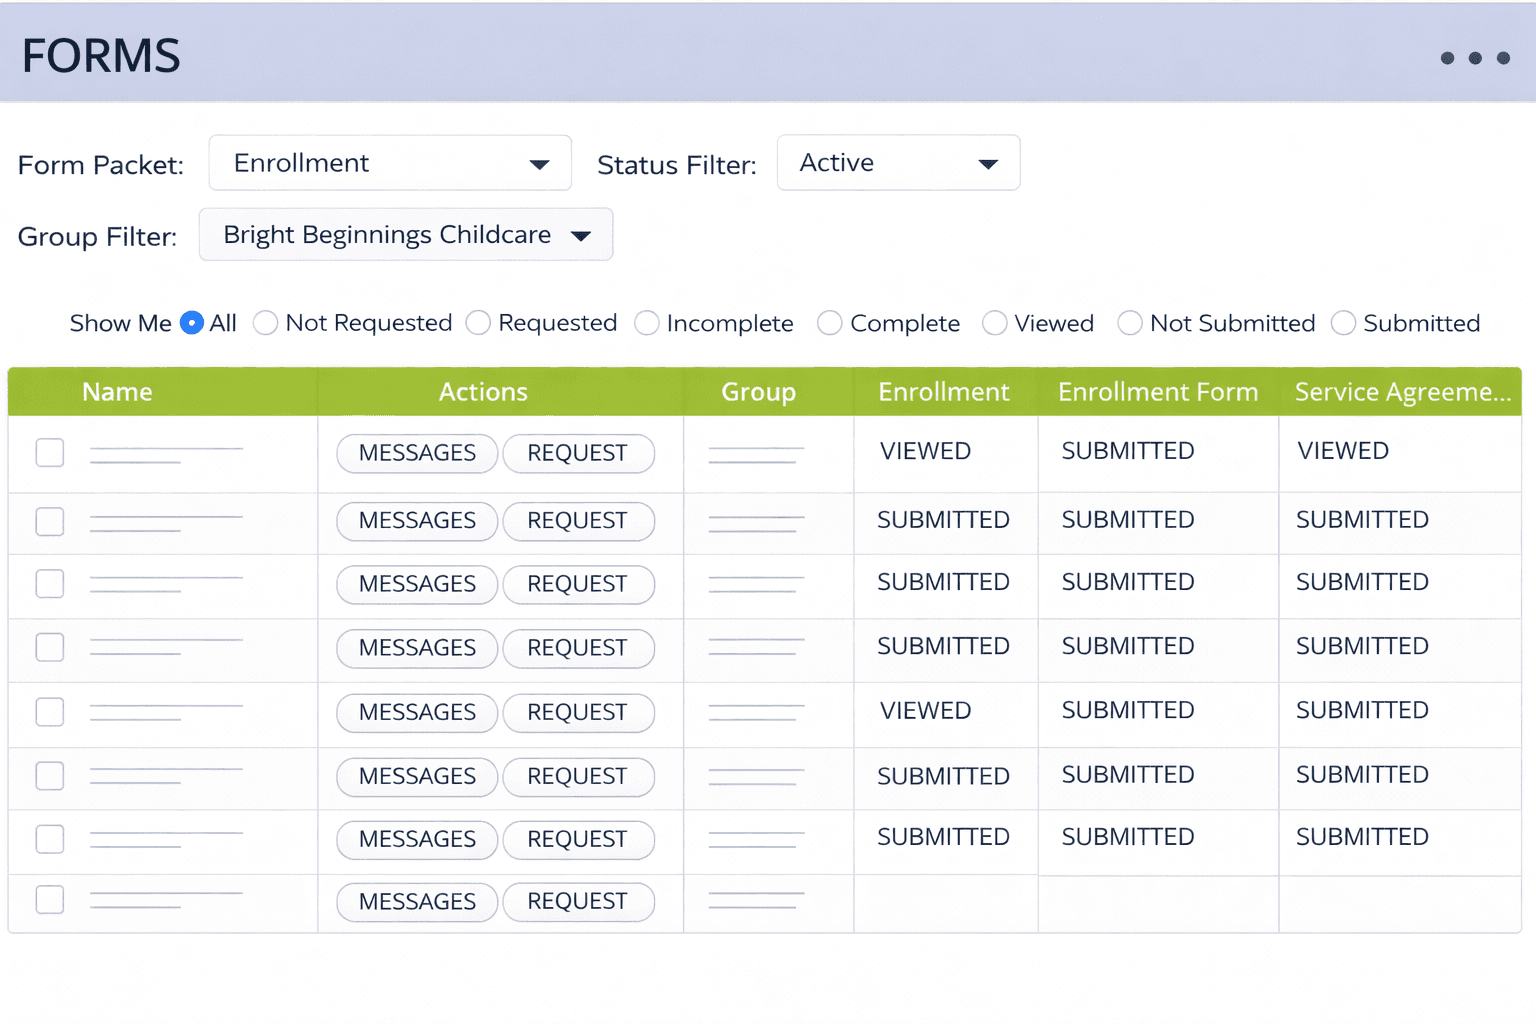This screenshot has width=1536, height=1024.
Task: Pick the Complete radio filter
Action: coord(829,323)
